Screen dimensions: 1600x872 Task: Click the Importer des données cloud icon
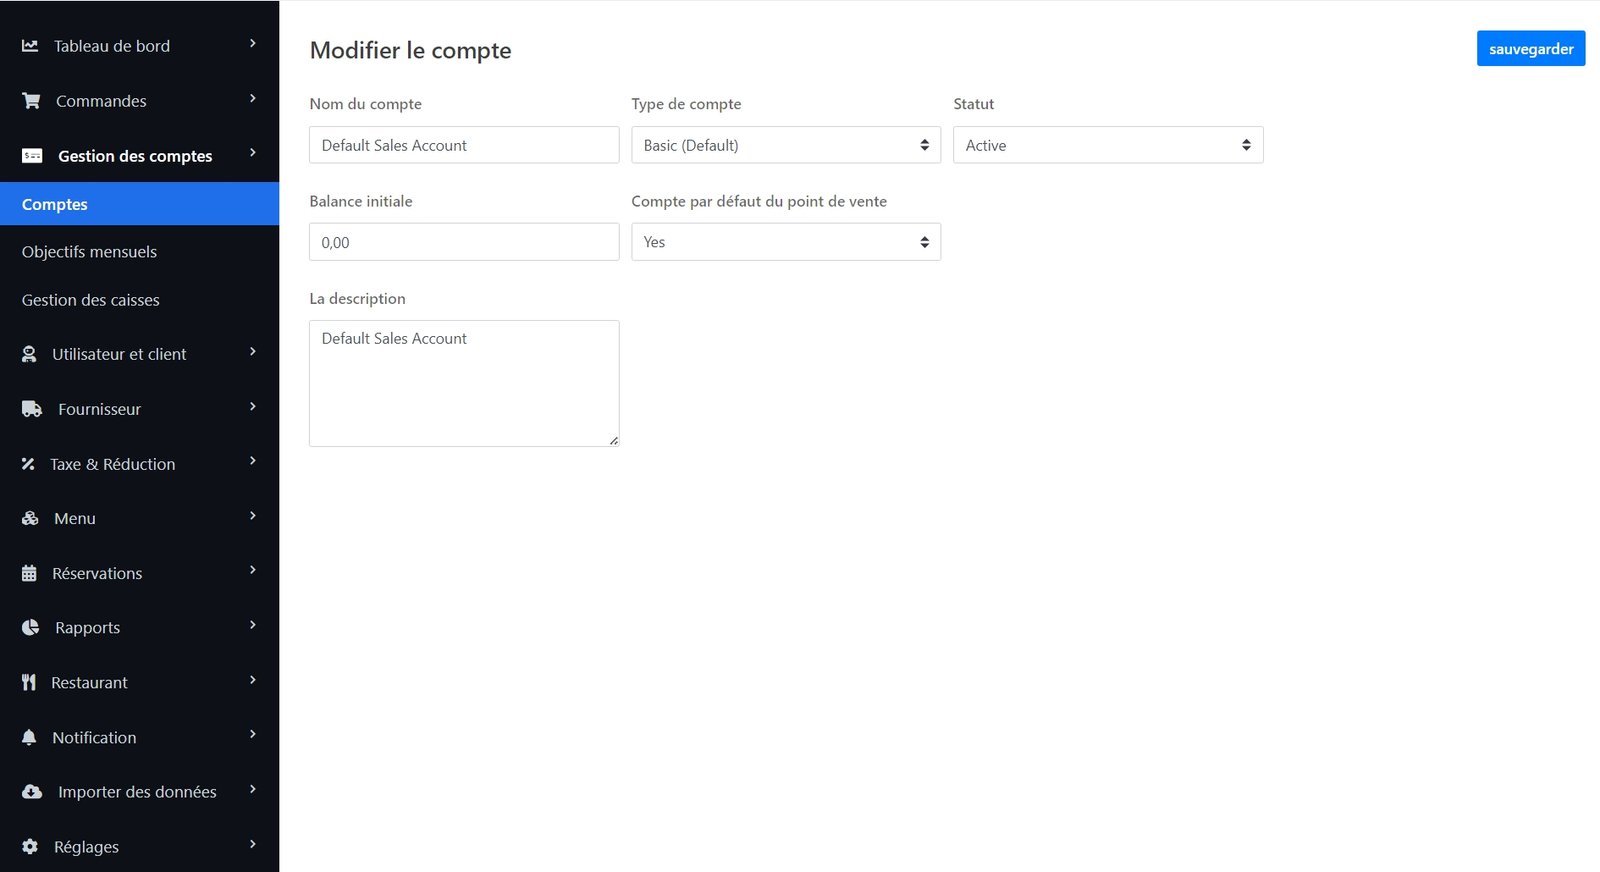click(x=32, y=792)
